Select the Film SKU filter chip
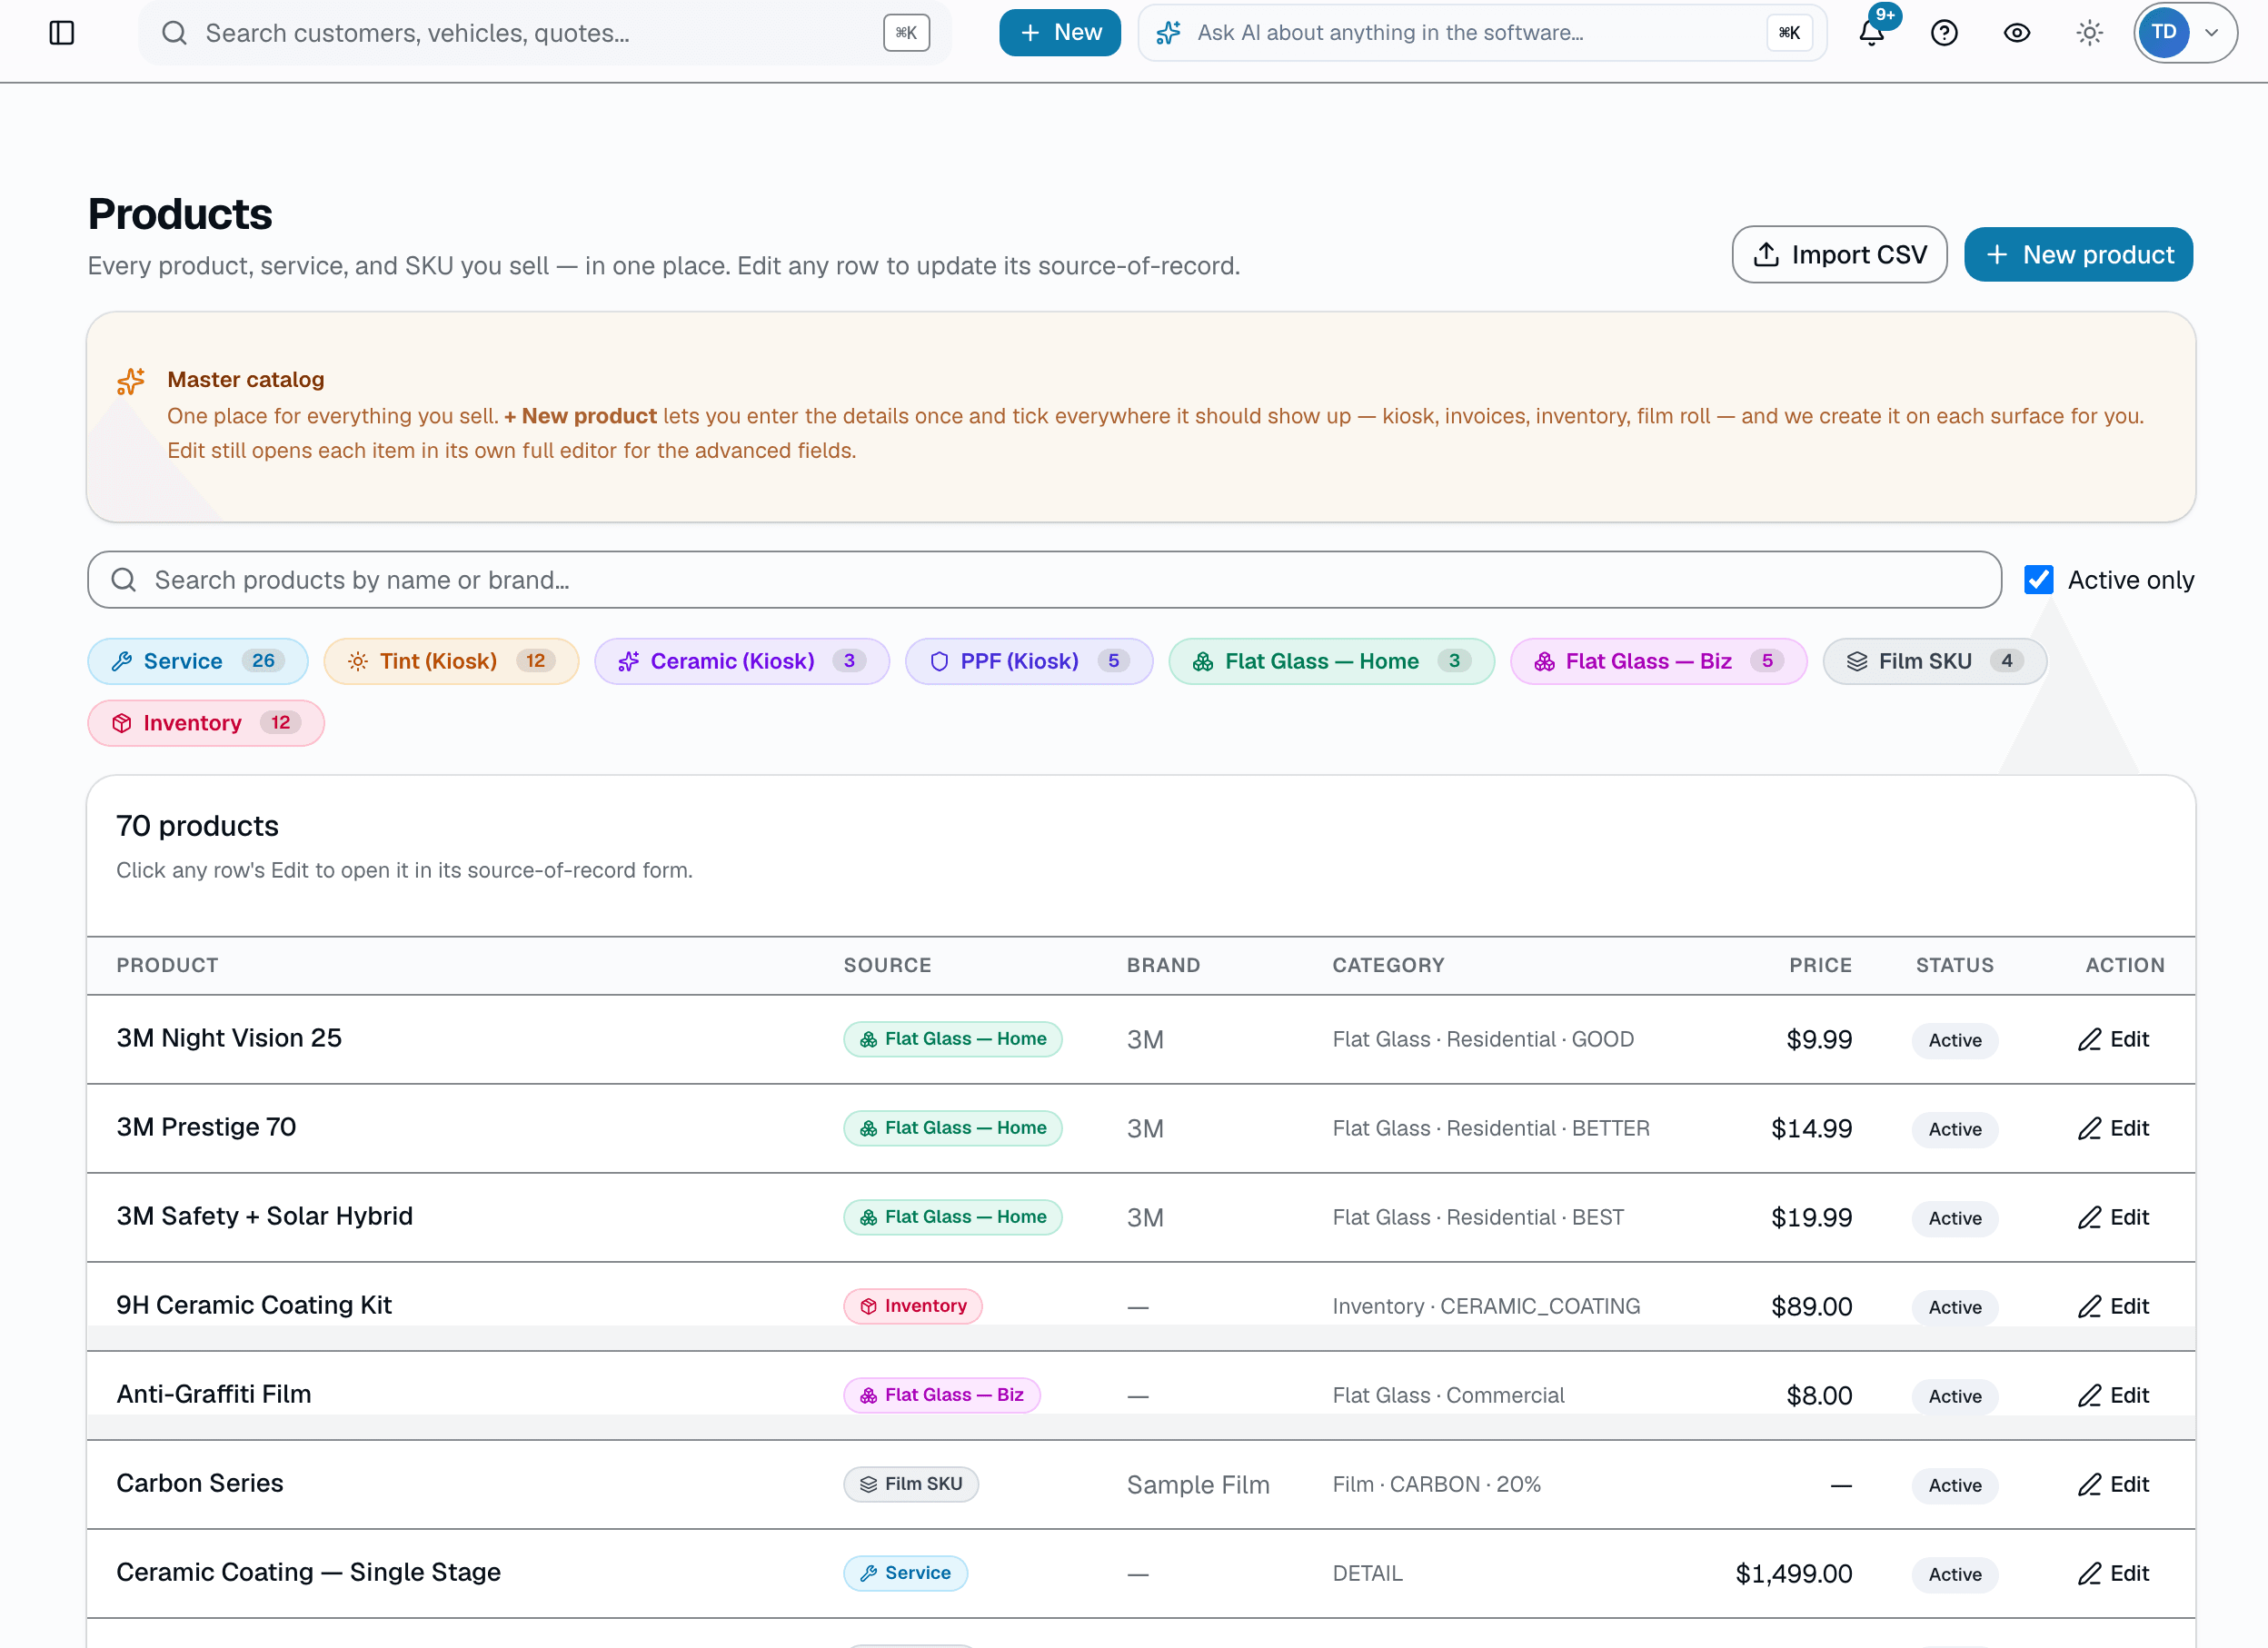2268x1648 pixels. [x=1935, y=661]
